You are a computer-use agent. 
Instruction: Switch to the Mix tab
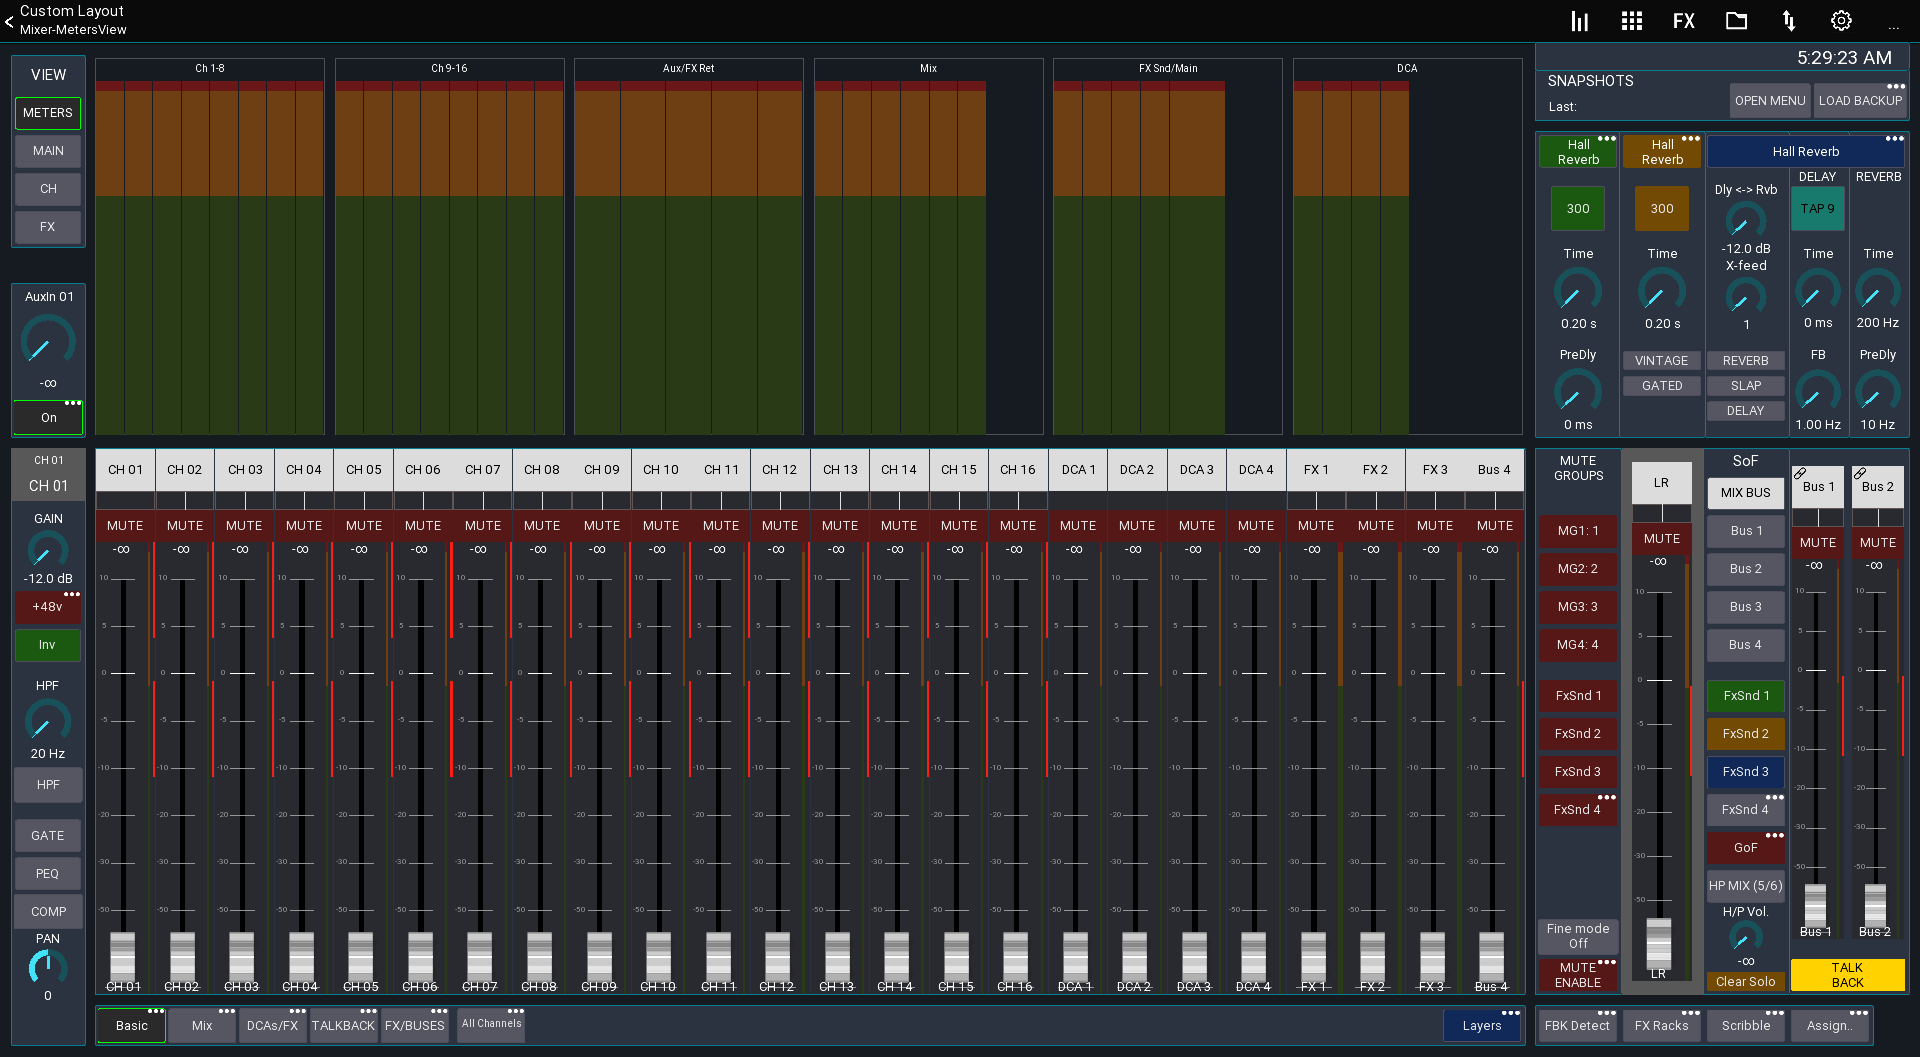(201, 1025)
